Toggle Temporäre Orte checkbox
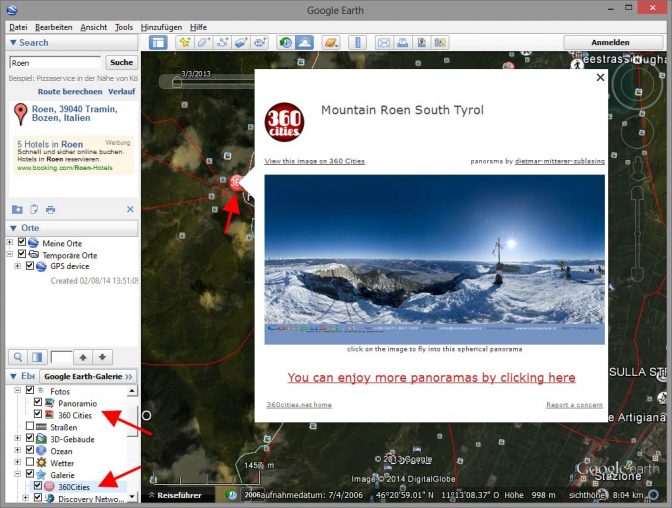672x508 pixels. pos(22,254)
